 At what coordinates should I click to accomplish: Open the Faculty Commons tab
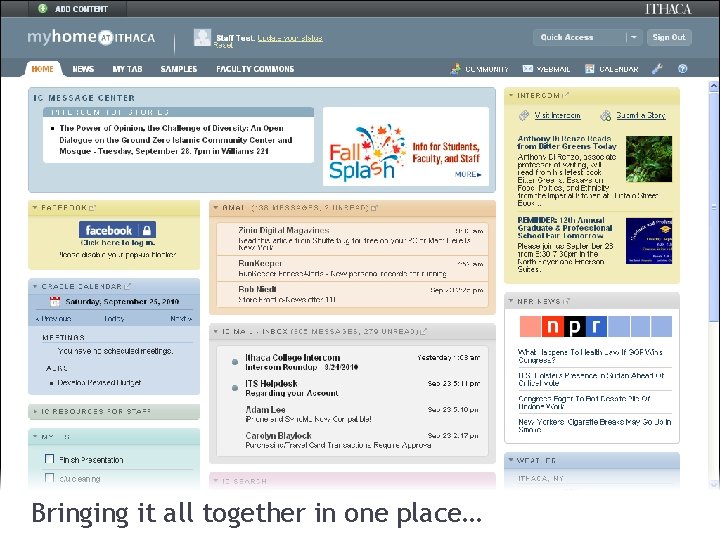click(x=255, y=69)
